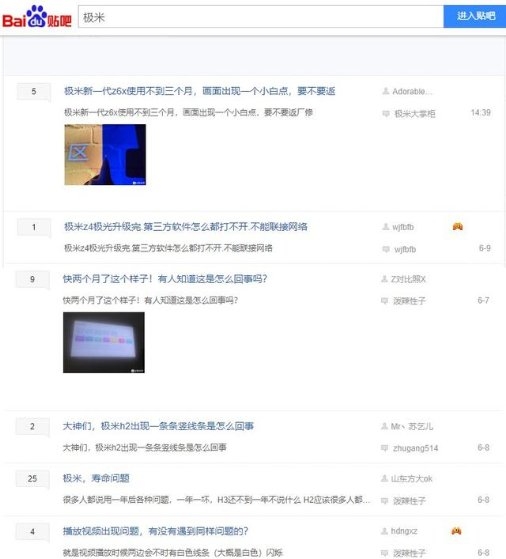This screenshot has width=506, height=559.
Task: Open author Mr、苏艺儿 profile
Action: click(412, 426)
